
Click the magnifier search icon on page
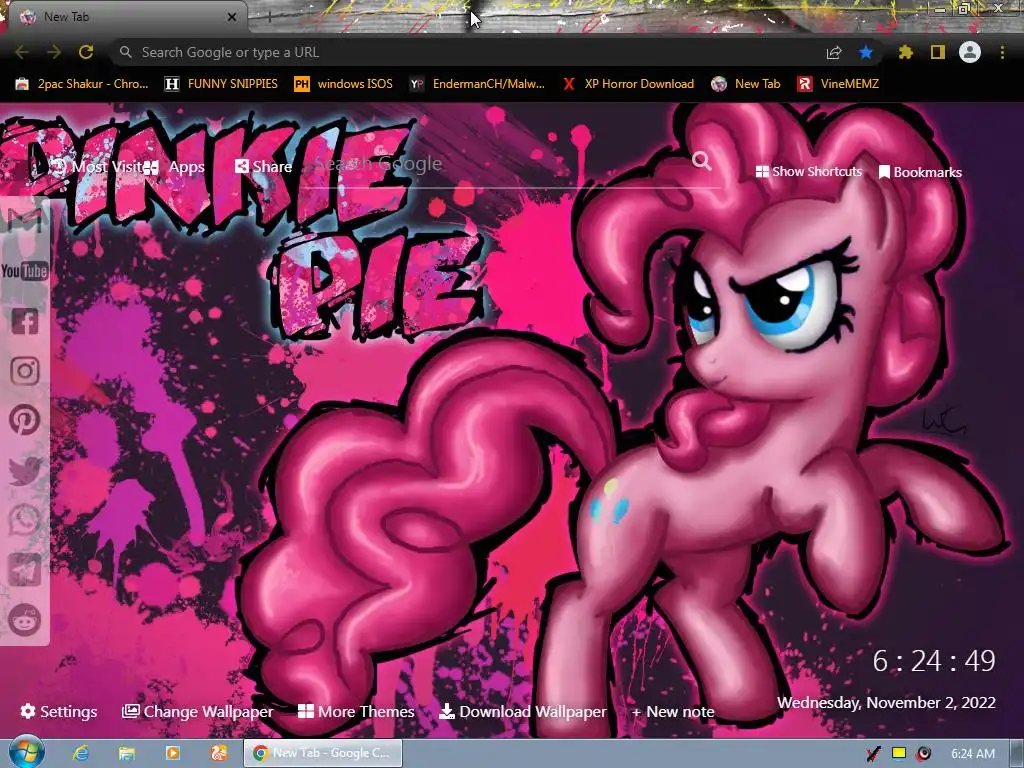pos(702,161)
